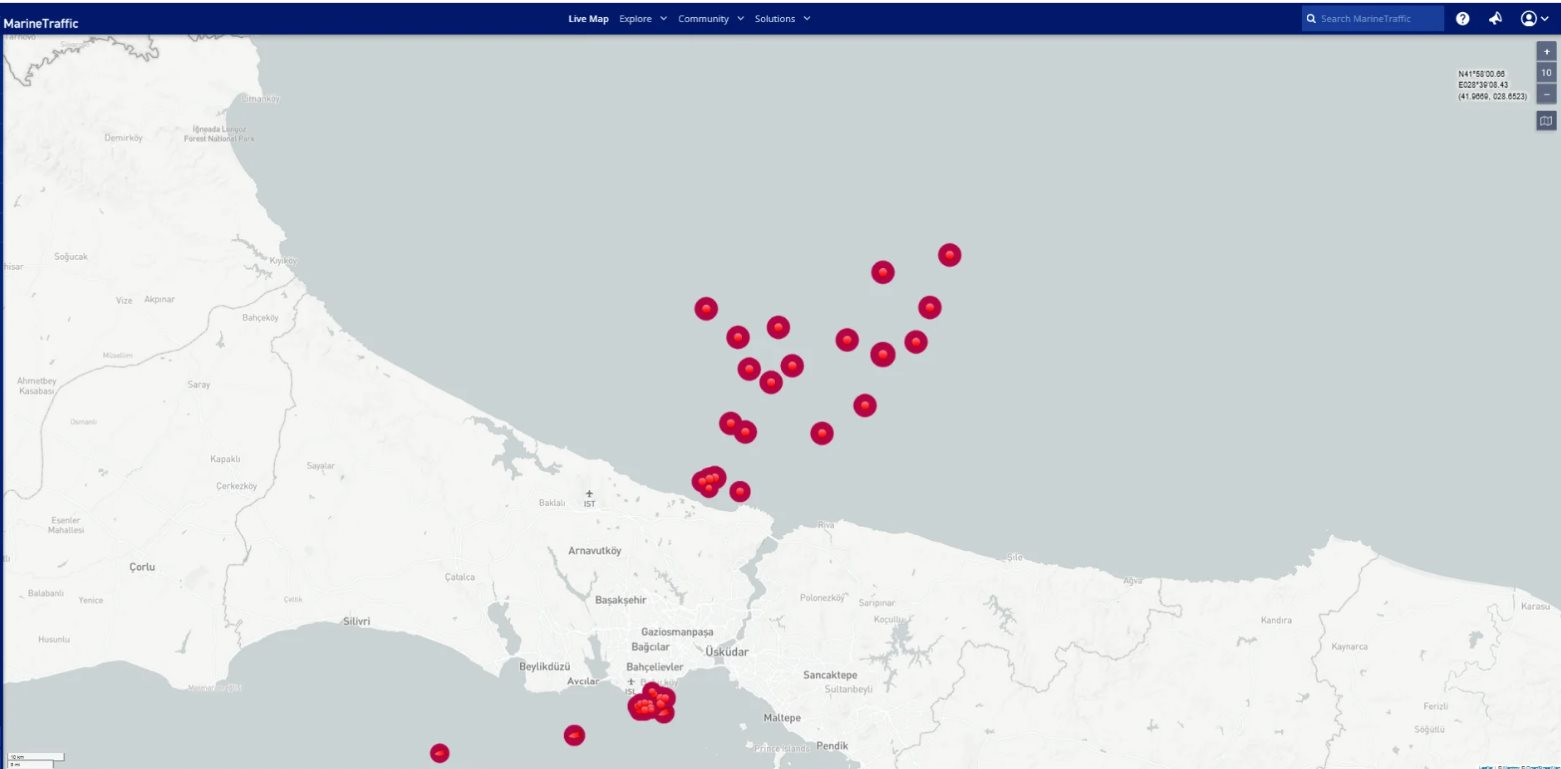Image resolution: width=1561 pixels, height=769 pixels.
Task: Select the northeasternmost vessel marker
Action: point(949,255)
